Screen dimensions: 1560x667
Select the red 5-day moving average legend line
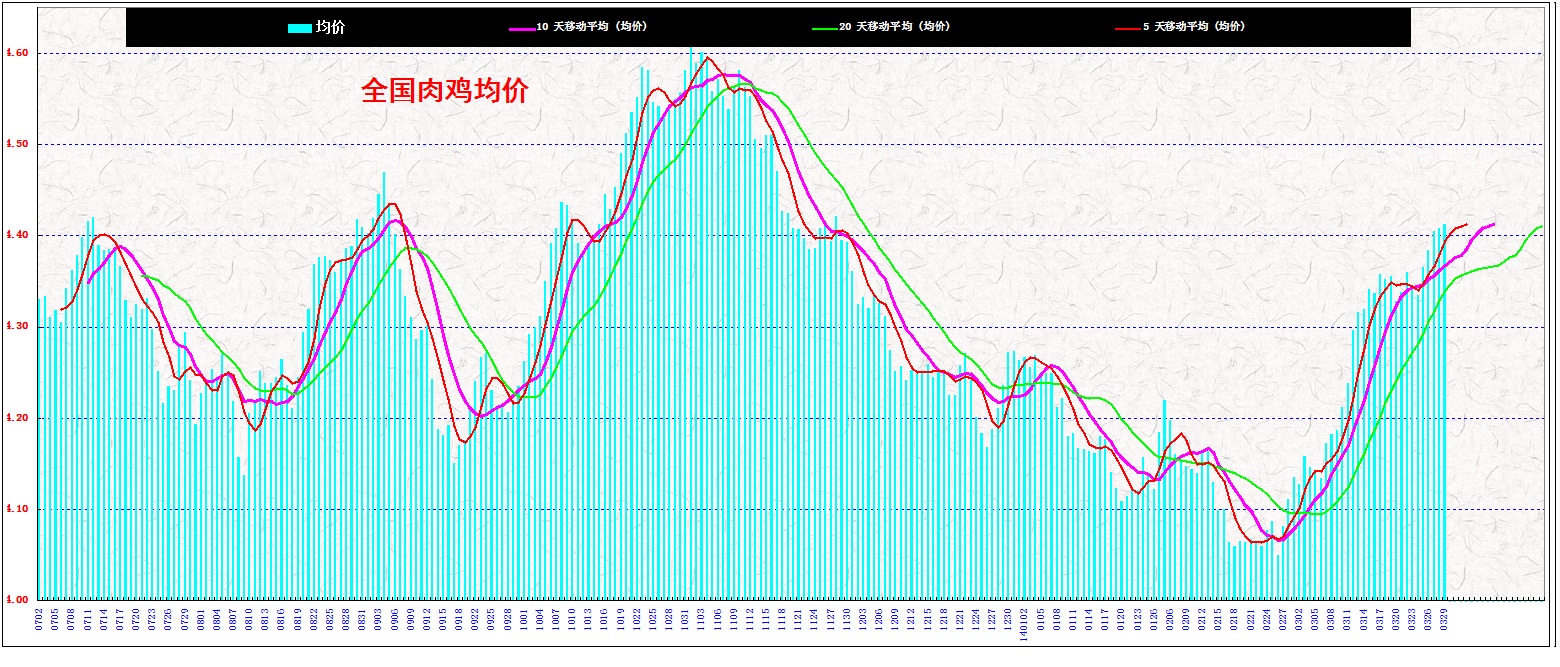click(1127, 28)
